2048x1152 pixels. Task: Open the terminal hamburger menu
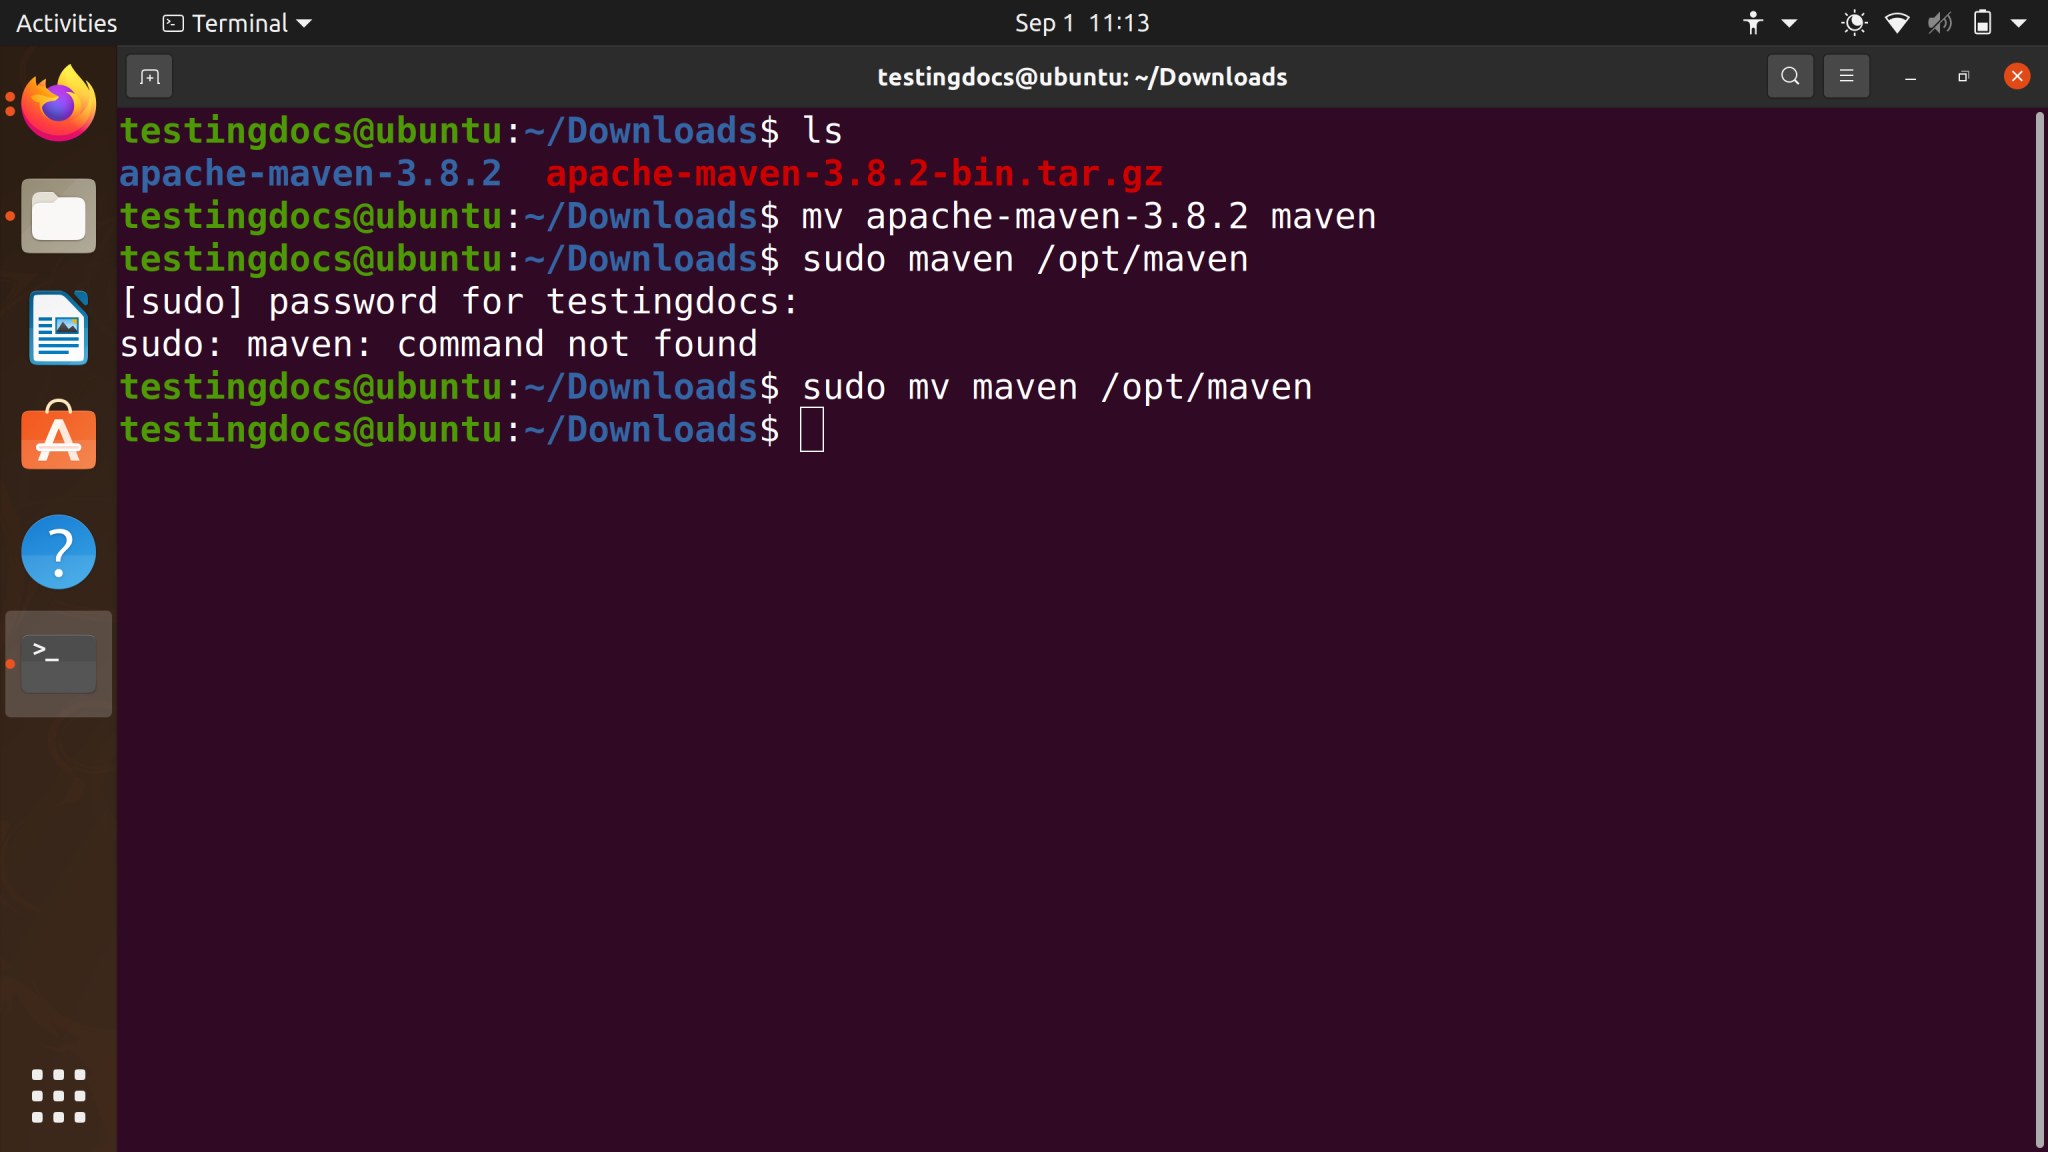click(1846, 76)
